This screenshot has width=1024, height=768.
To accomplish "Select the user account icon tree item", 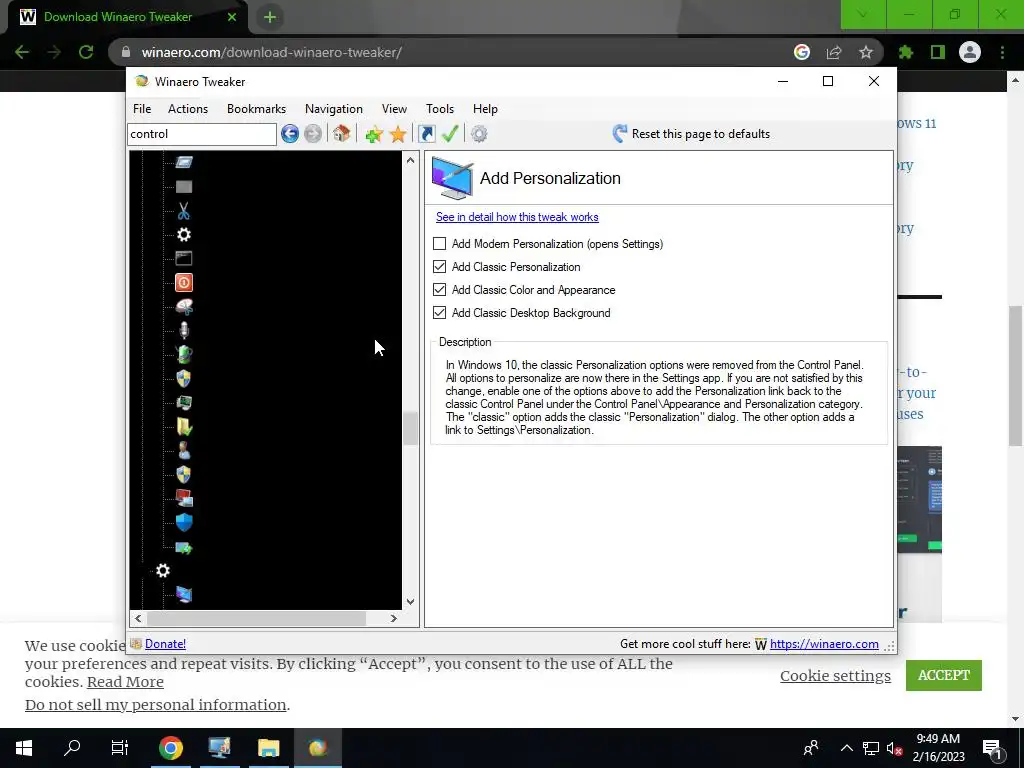I will (184, 451).
